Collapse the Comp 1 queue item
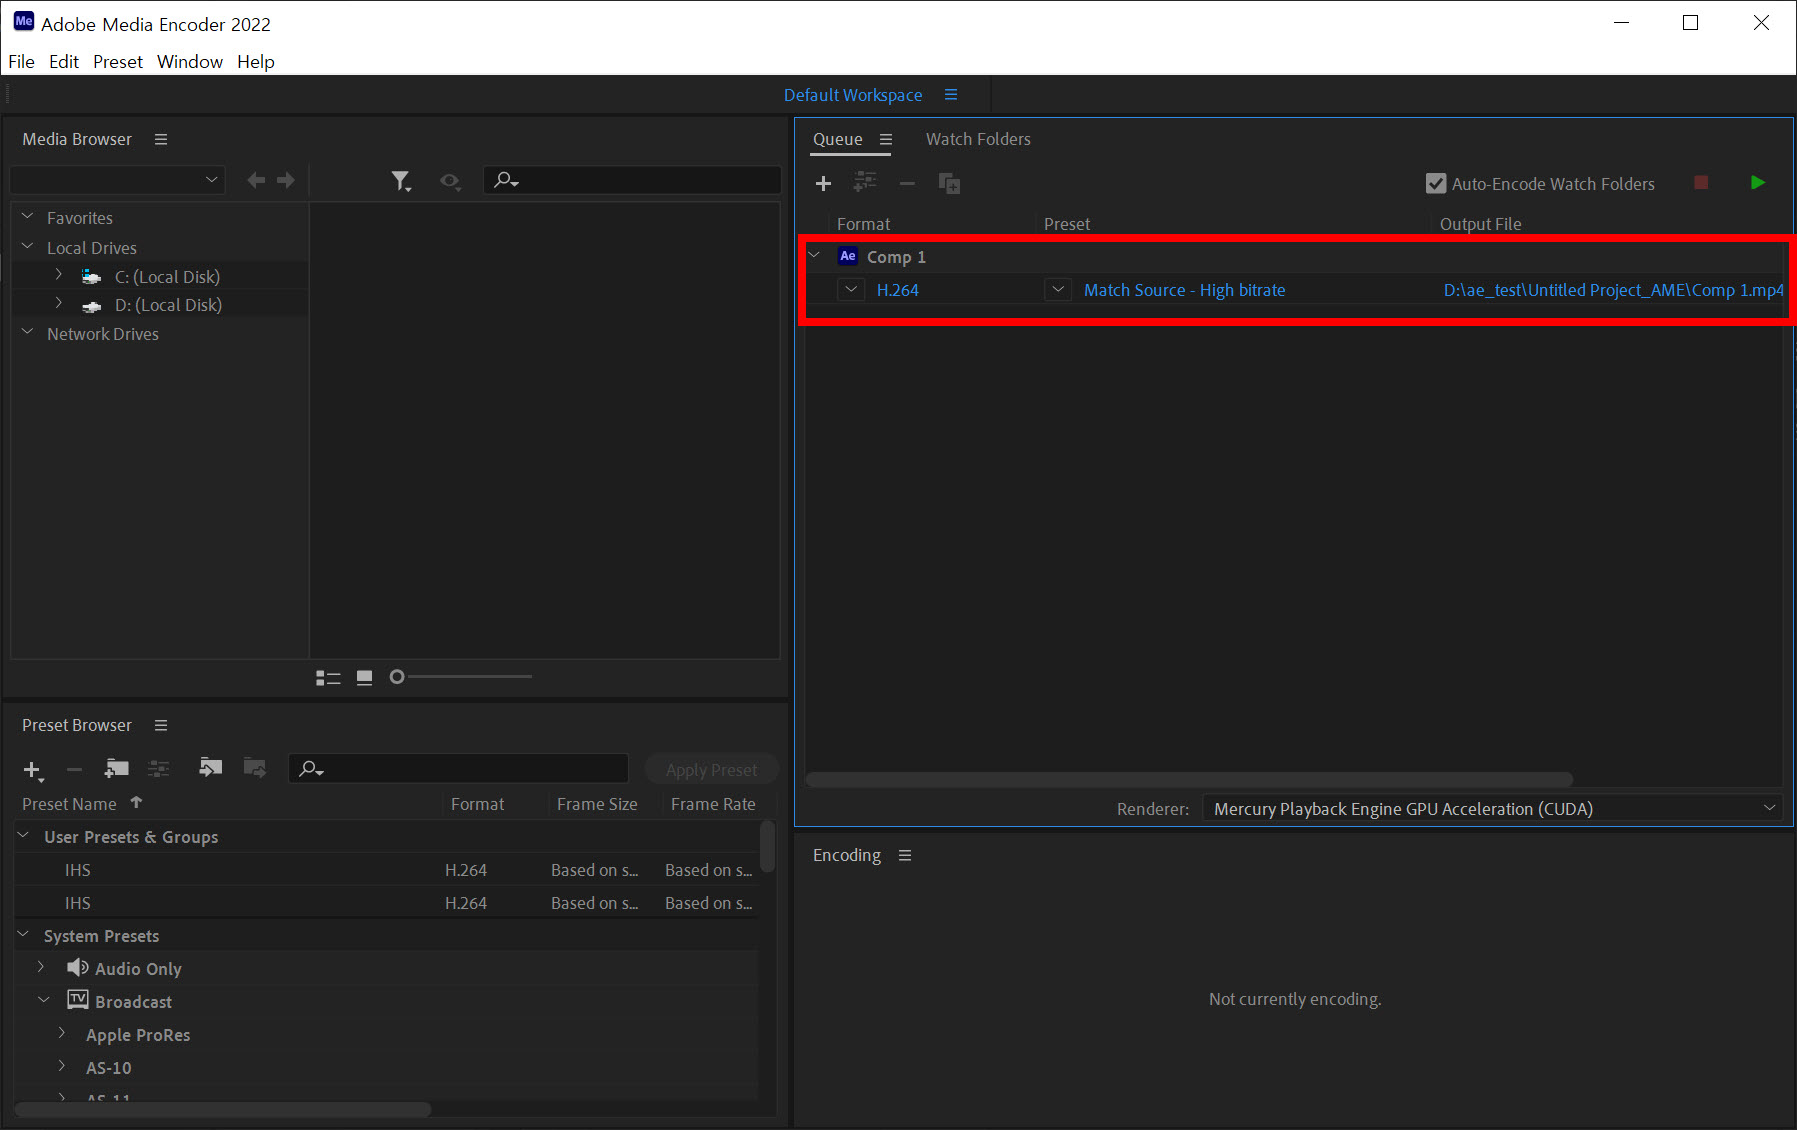 [x=814, y=255]
